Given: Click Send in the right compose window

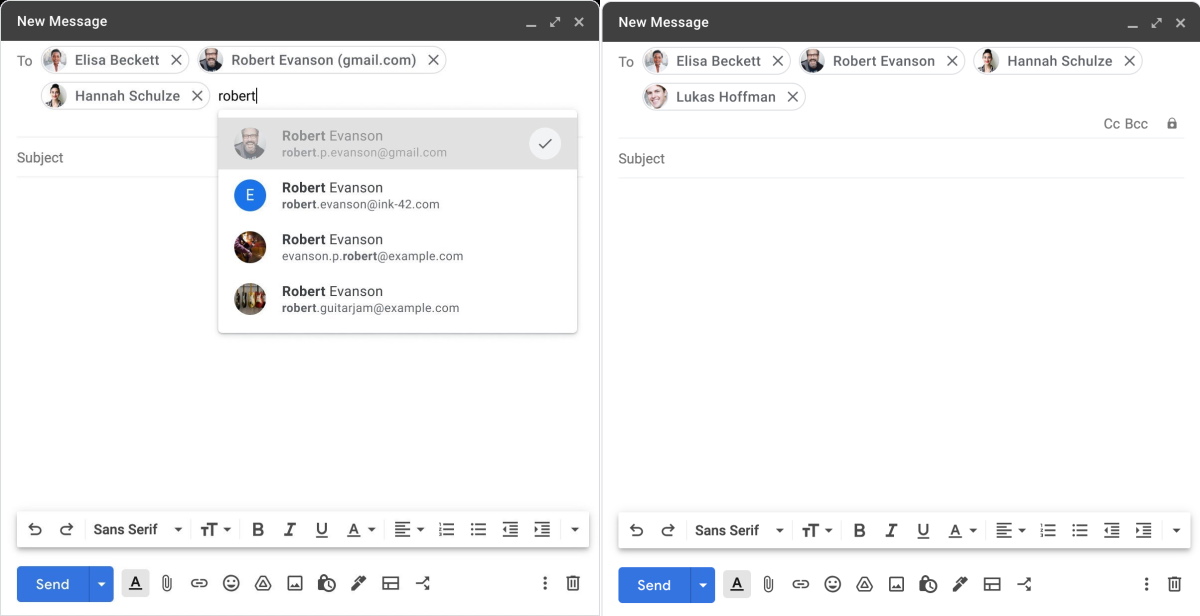Looking at the screenshot, I should 654,585.
